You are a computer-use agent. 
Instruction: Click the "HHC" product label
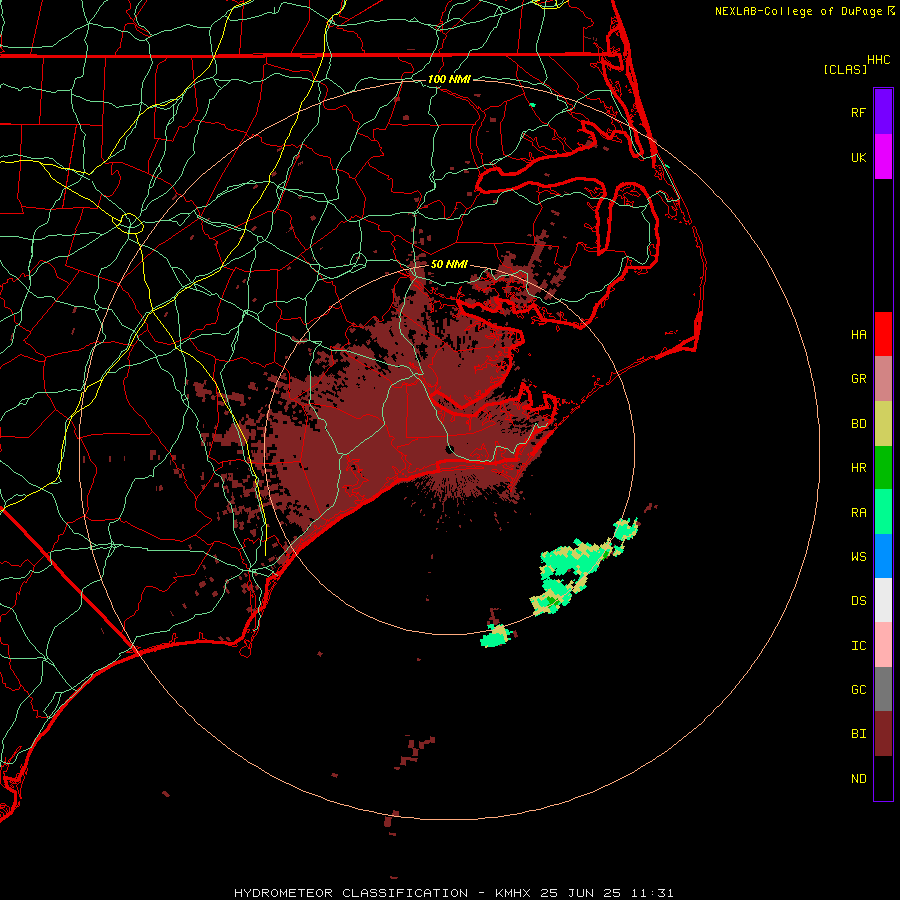tap(879, 60)
